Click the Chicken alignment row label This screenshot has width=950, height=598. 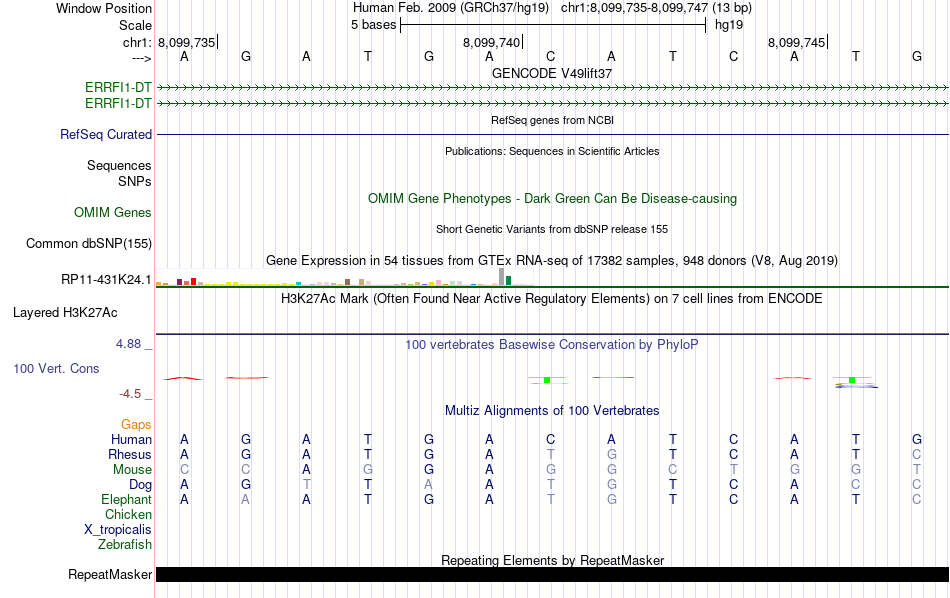128,514
